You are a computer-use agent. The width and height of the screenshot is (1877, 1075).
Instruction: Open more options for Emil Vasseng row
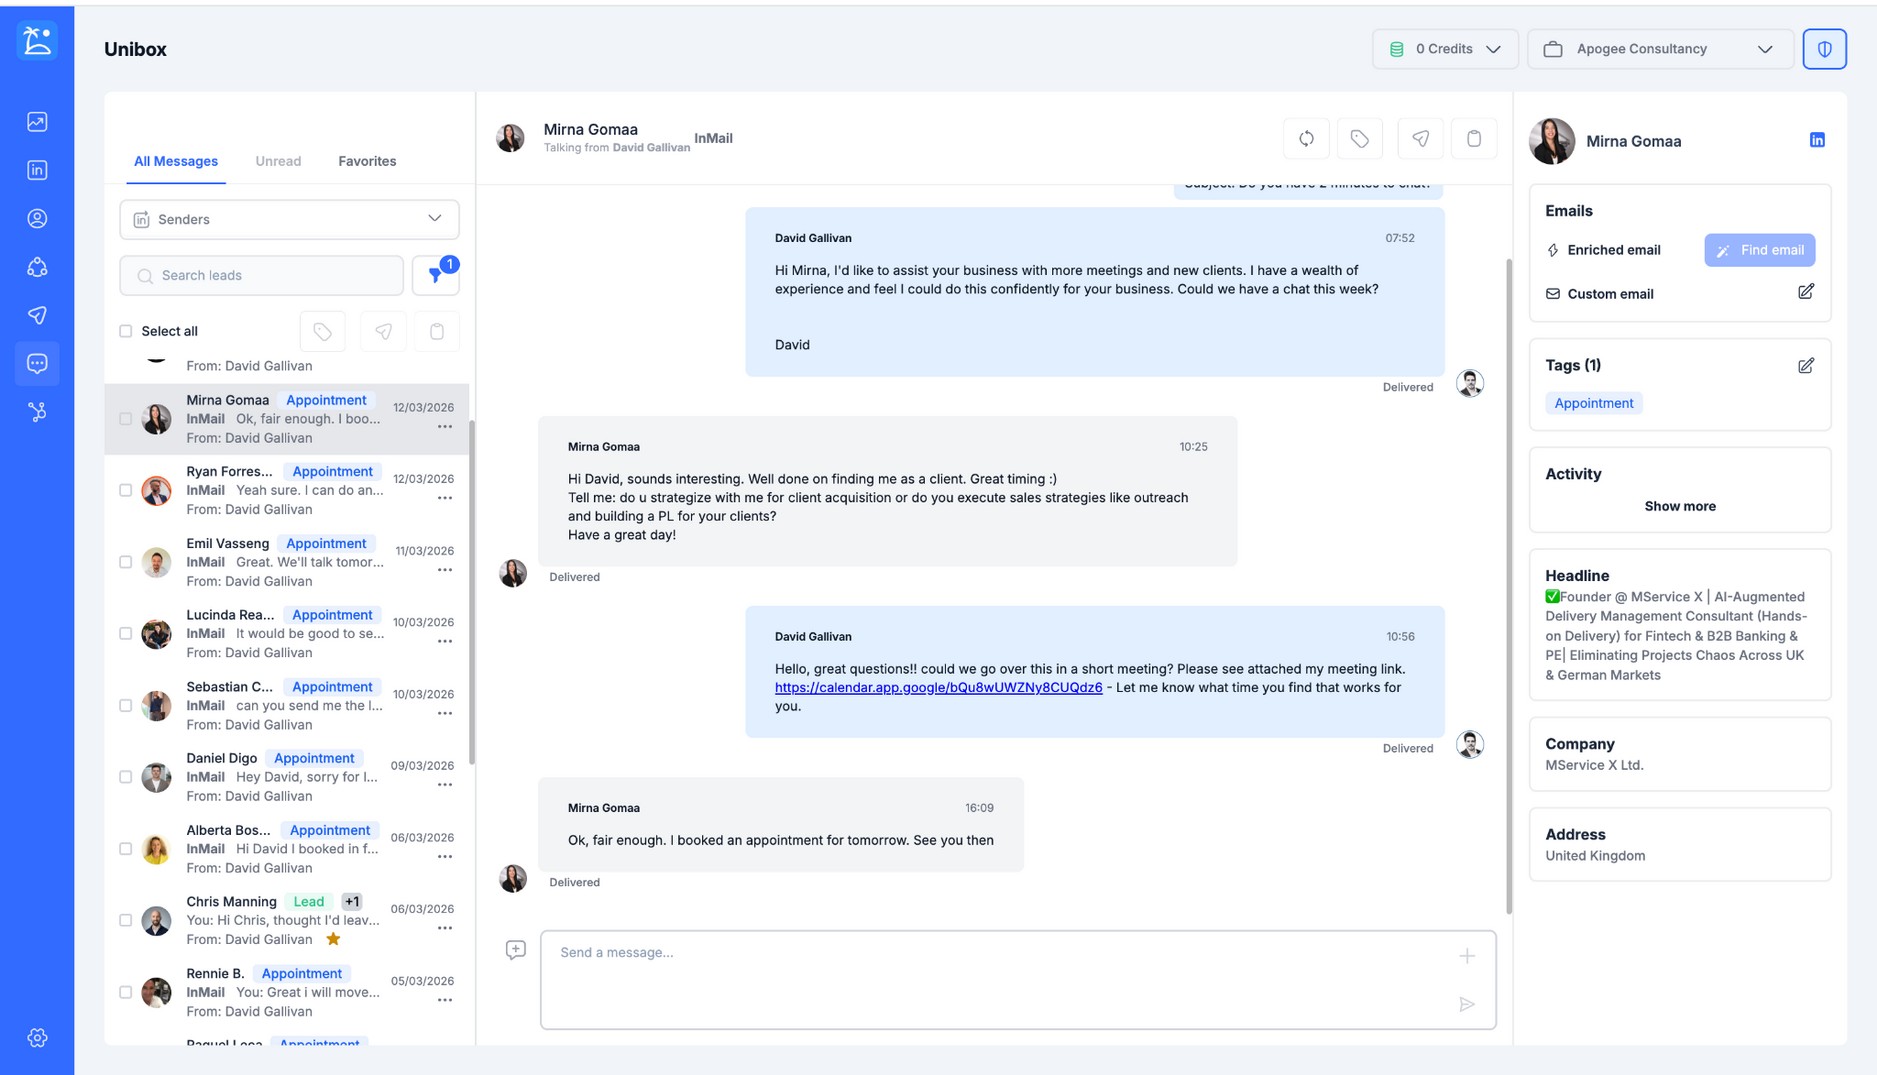click(x=445, y=570)
